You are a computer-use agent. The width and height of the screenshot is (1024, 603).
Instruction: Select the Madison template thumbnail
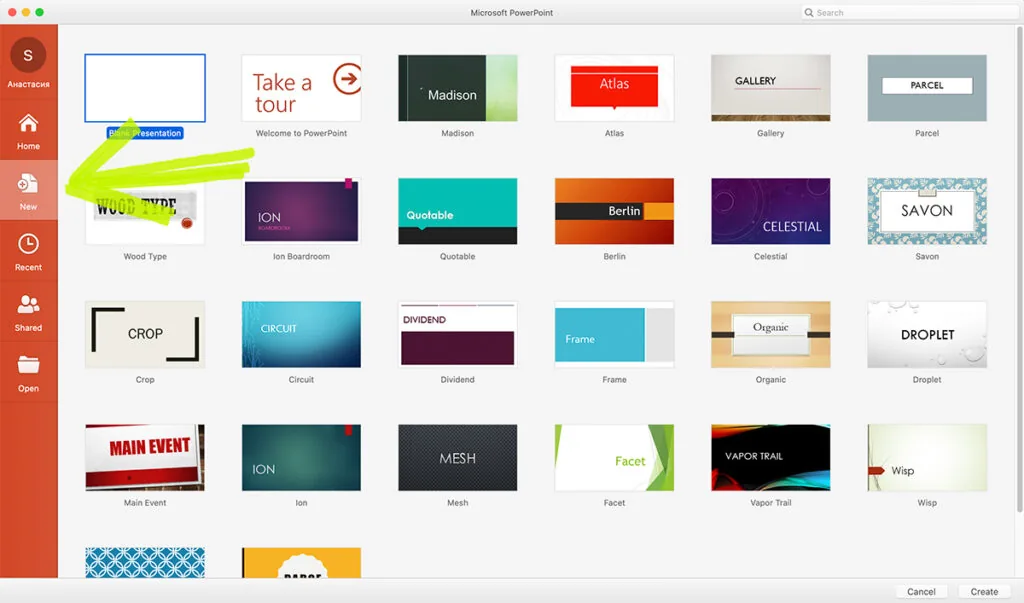(x=458, y=88)
